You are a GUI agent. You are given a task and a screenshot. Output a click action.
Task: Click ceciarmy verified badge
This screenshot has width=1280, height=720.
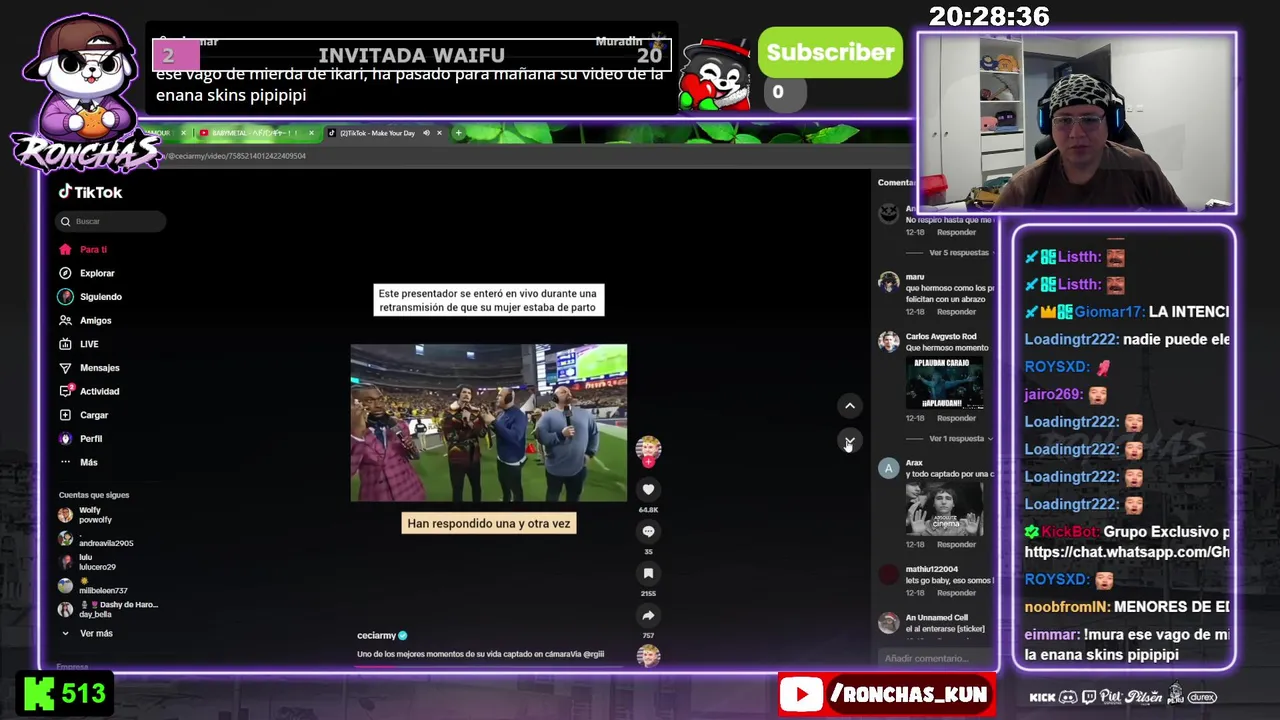pos(403,635)
